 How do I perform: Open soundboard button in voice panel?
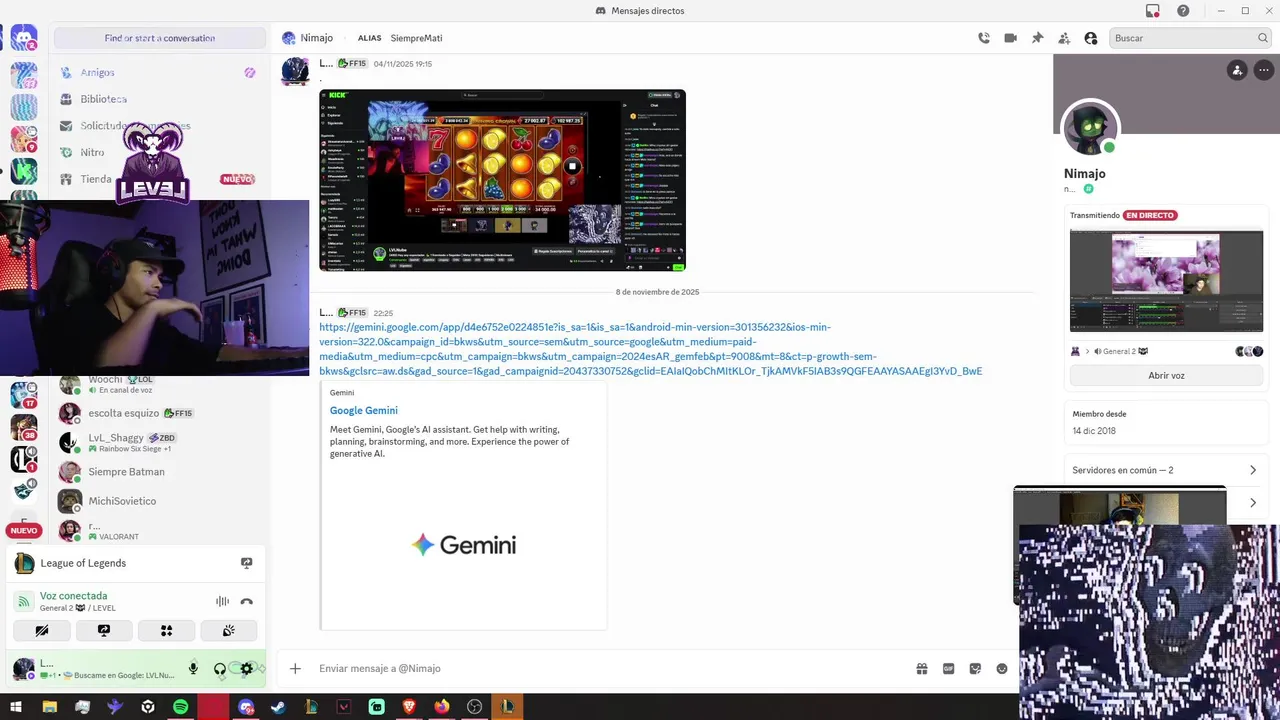pyautogui.click(x=228, y=630)
